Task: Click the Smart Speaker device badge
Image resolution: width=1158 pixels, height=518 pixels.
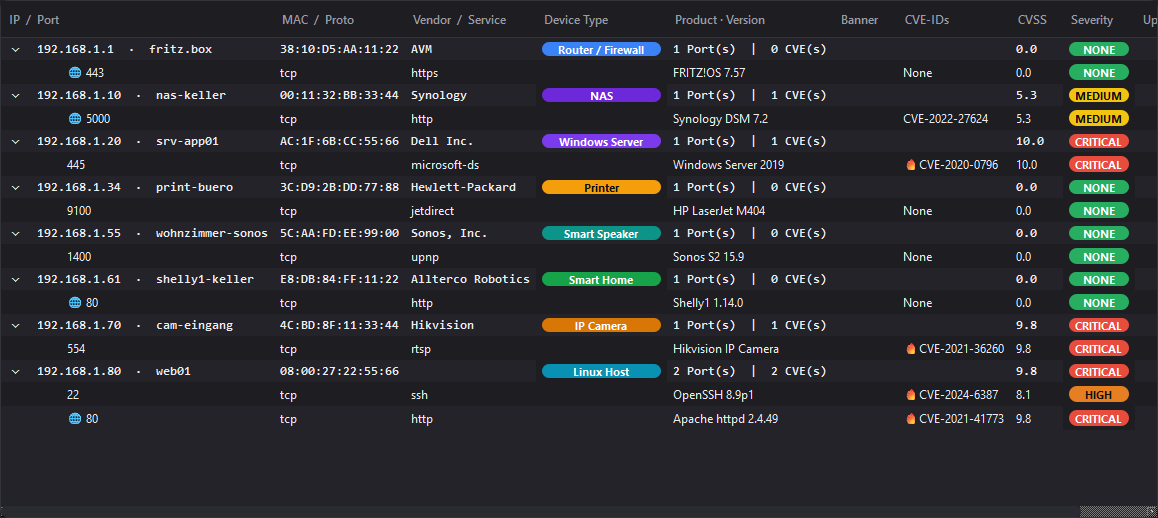Action: click(x=601, y=234)
